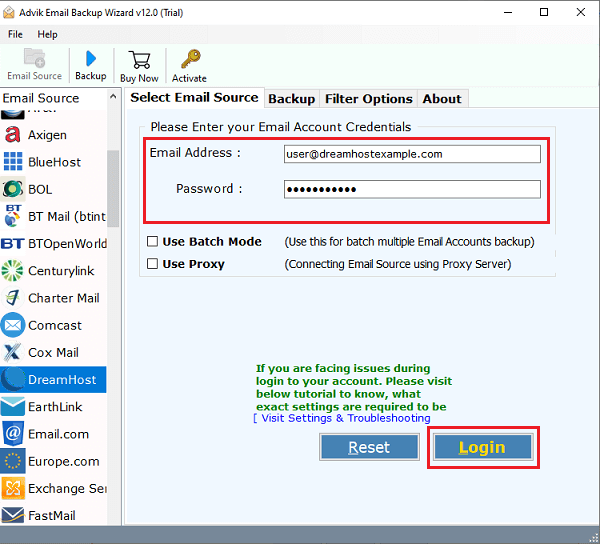The width and height of the screenshot is (600, 544).
Task: Select the BlueHost grid icon
Action: (x=13, y=161)
